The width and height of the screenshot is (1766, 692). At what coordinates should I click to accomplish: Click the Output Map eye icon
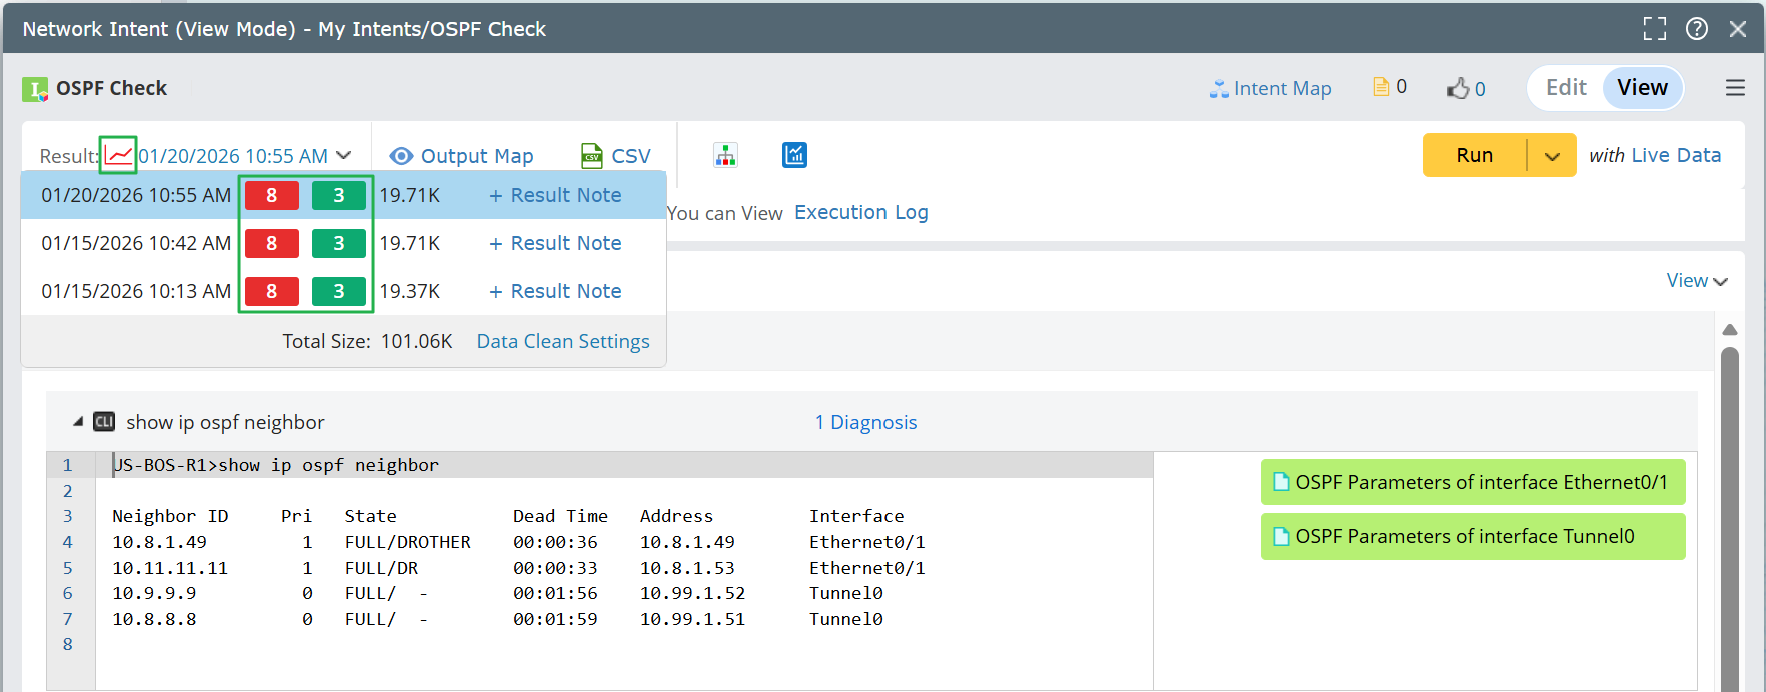coord(401,156)
